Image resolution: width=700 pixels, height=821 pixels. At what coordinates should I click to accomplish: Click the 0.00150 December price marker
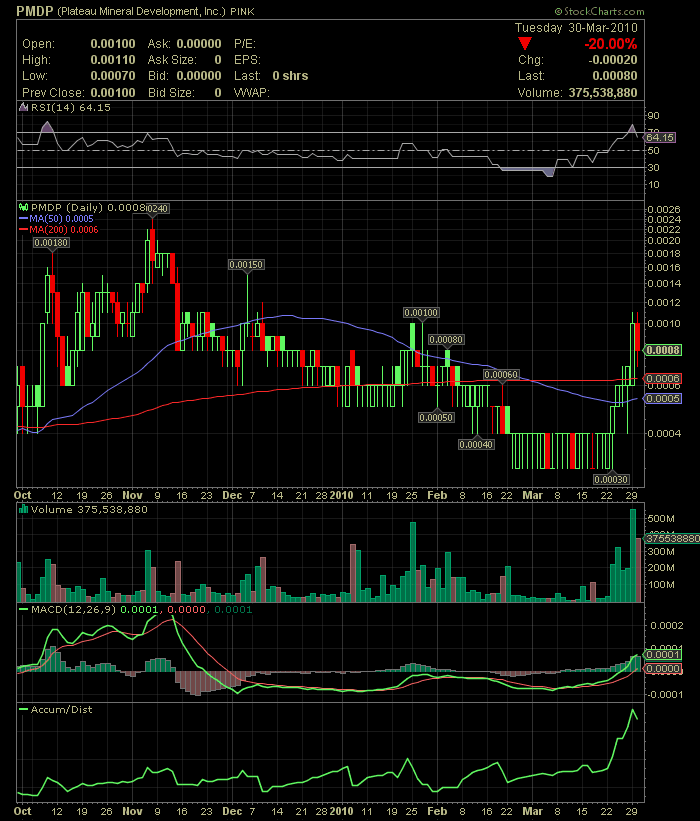246,265
